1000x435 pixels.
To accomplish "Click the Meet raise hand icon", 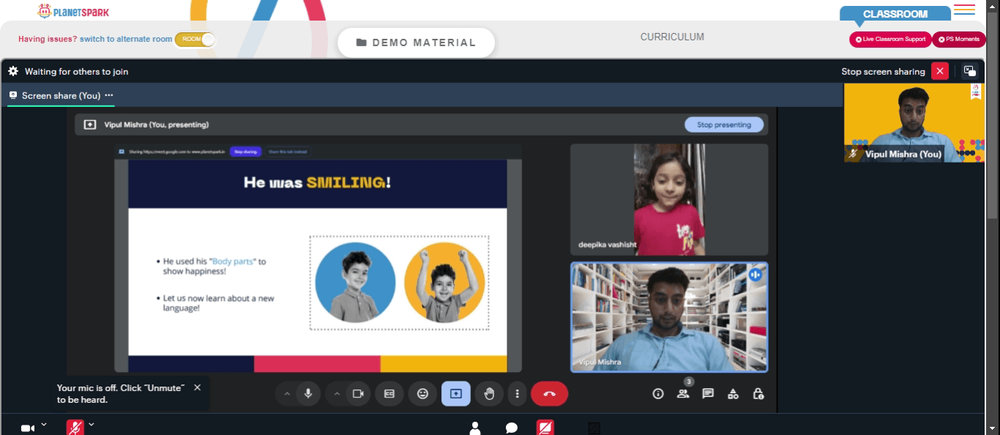I will point(489,394).
